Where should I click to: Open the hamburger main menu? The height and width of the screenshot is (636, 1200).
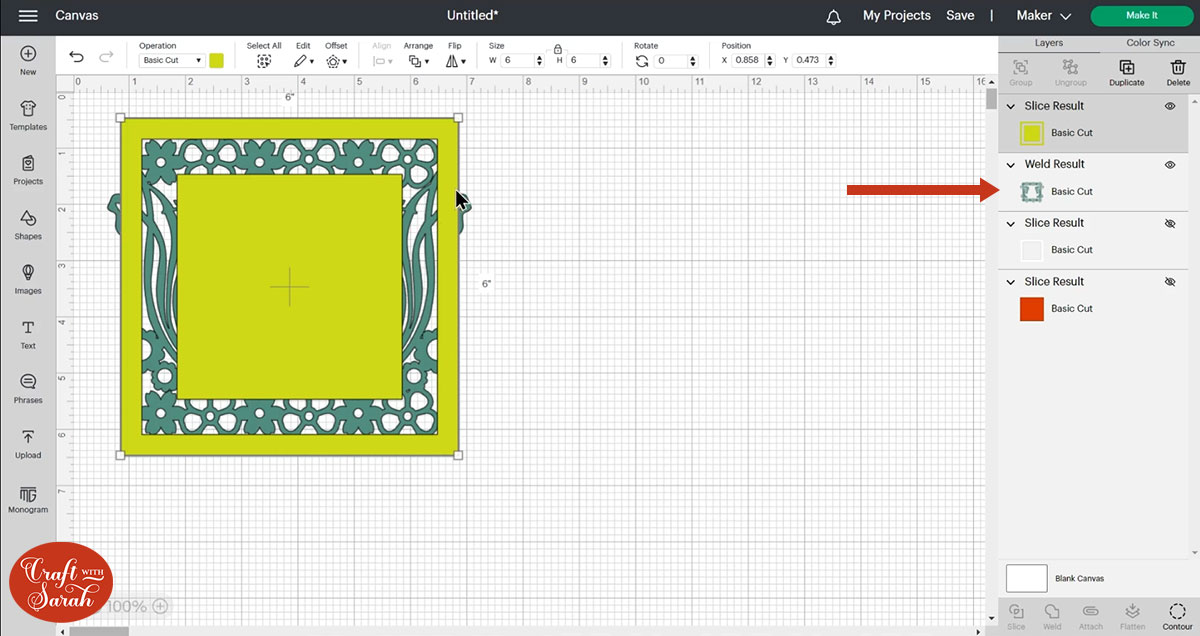pos(28,16)
